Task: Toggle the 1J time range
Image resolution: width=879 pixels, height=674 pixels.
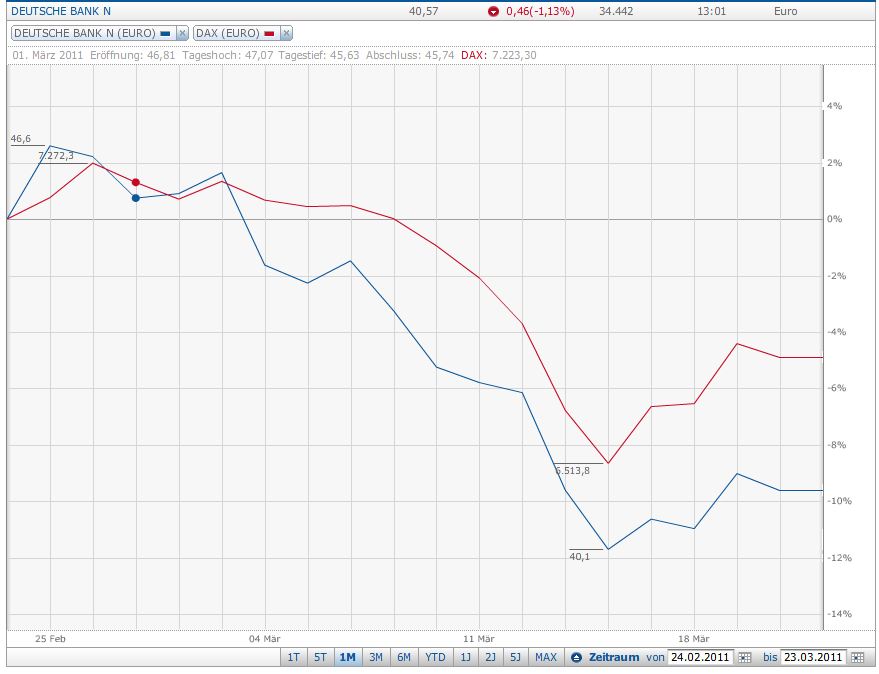Action: [x=465, y=658]
